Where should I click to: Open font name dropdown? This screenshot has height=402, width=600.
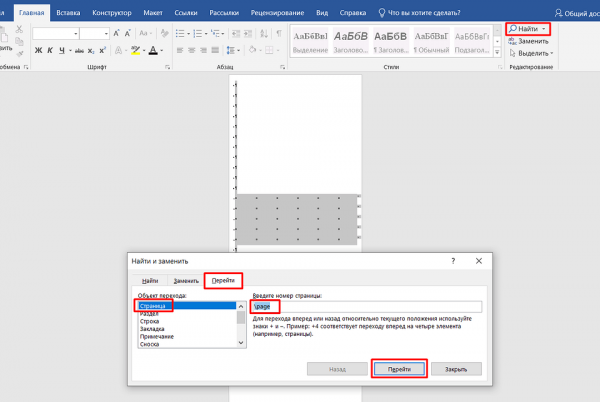click(x=75, y=34)
